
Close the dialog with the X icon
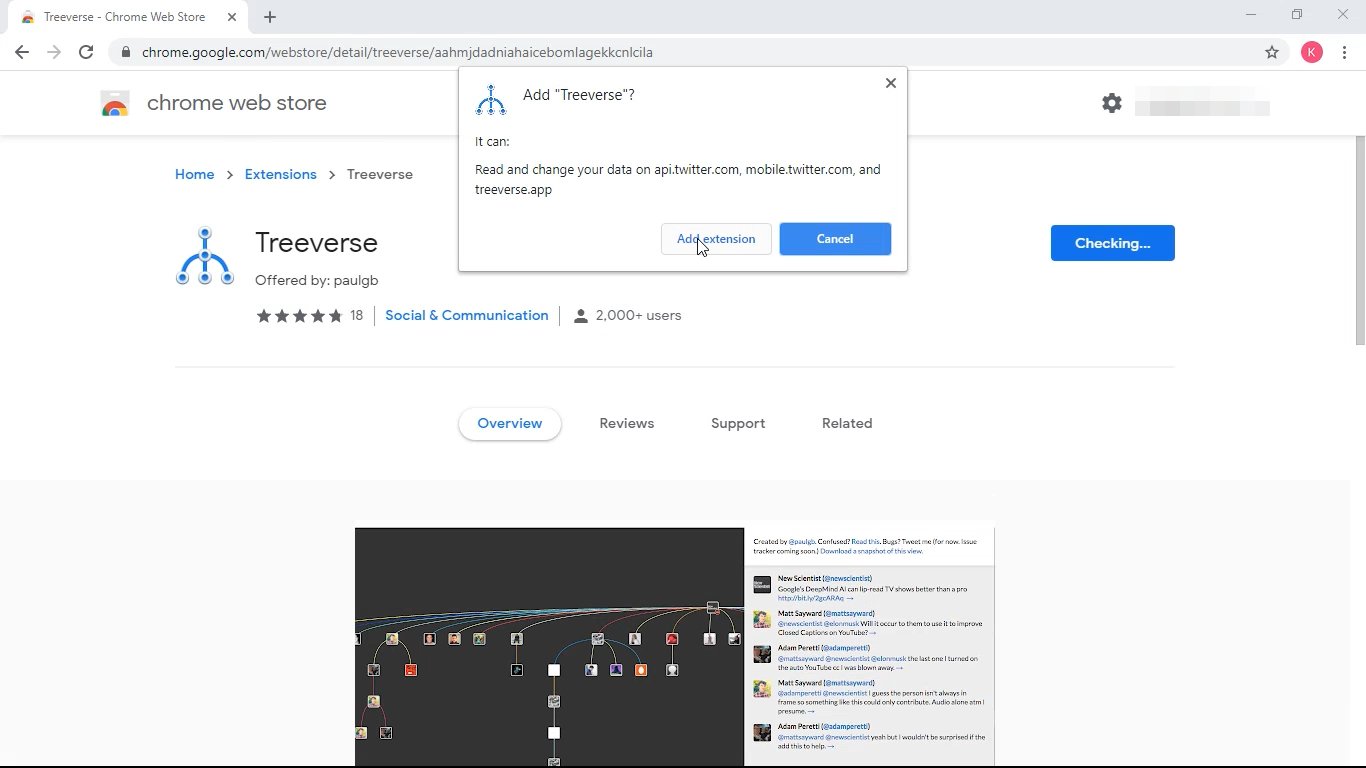tap(890, 83)
